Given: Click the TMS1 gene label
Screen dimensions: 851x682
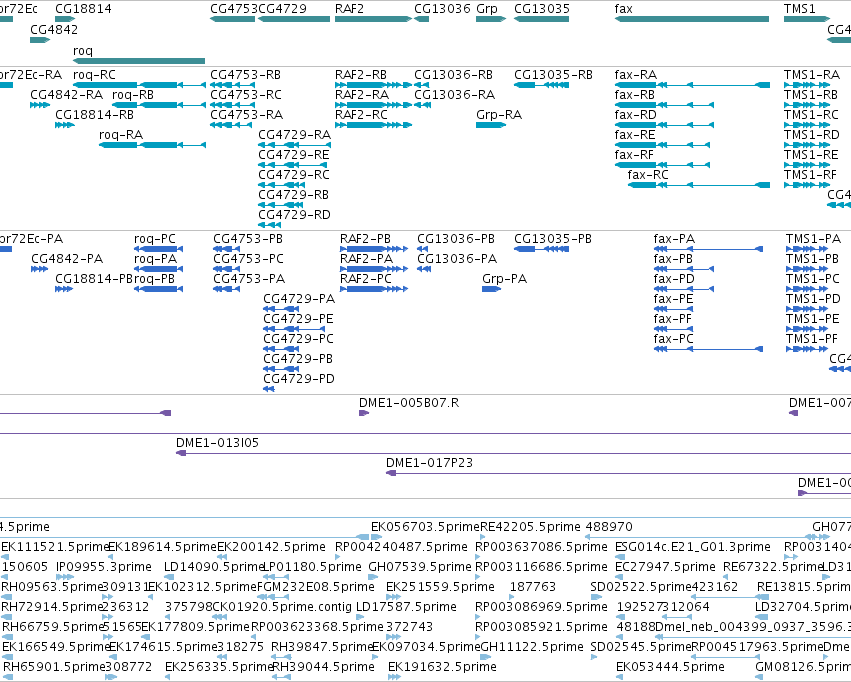Looking at the screenshot, I should (799, 9).
